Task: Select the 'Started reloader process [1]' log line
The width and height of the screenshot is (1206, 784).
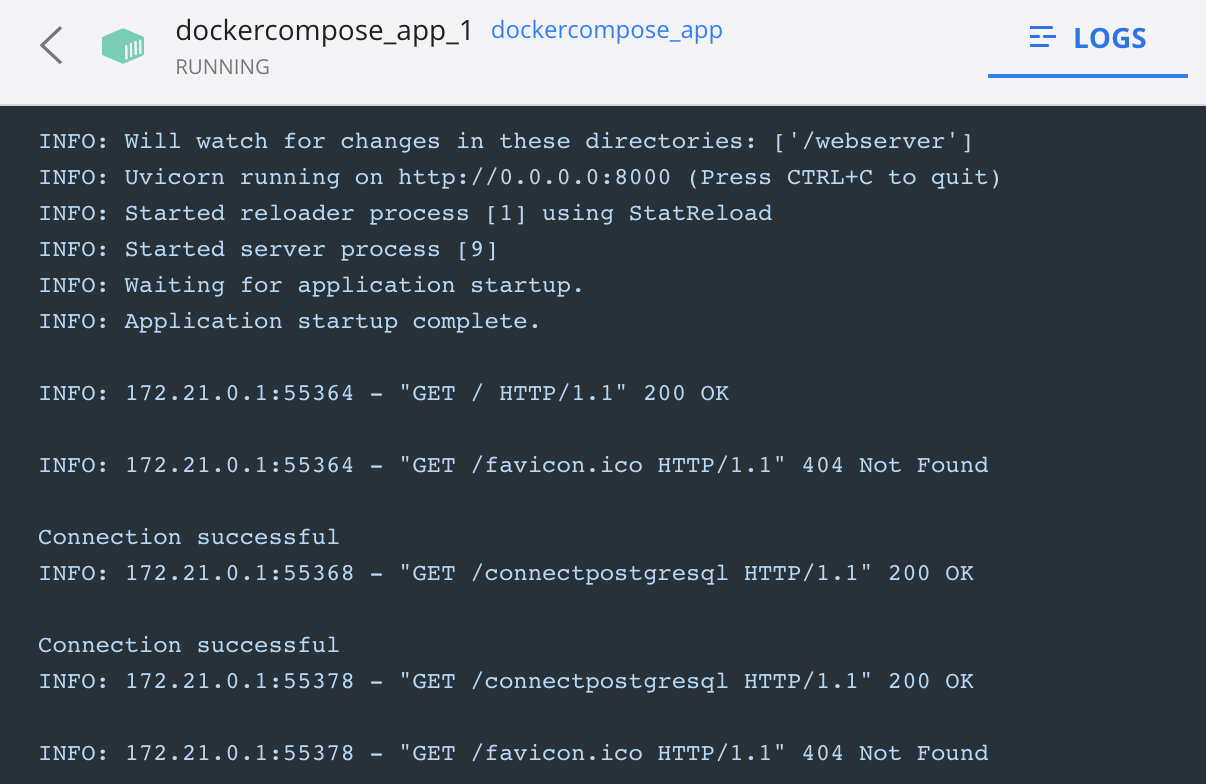Action: (405, 213)
